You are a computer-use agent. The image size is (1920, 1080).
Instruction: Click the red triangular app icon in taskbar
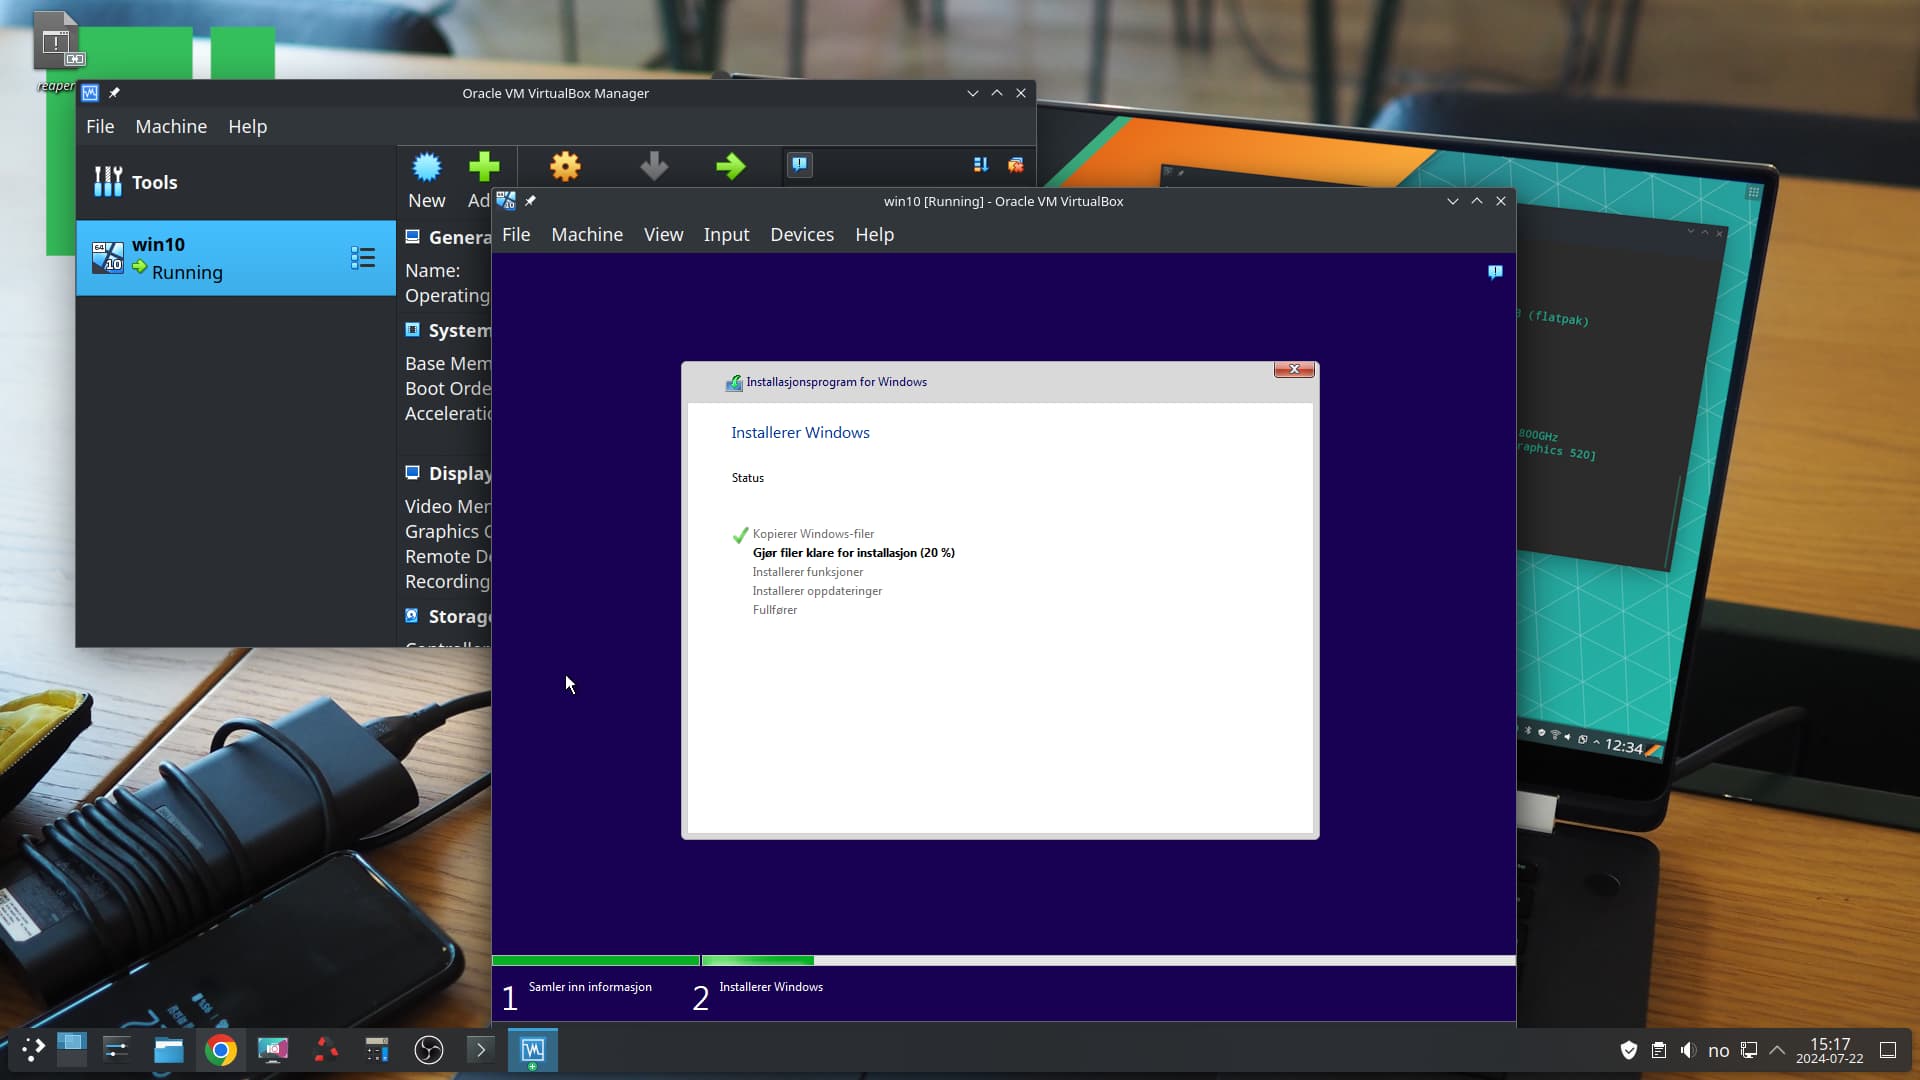coord(325,1050)
